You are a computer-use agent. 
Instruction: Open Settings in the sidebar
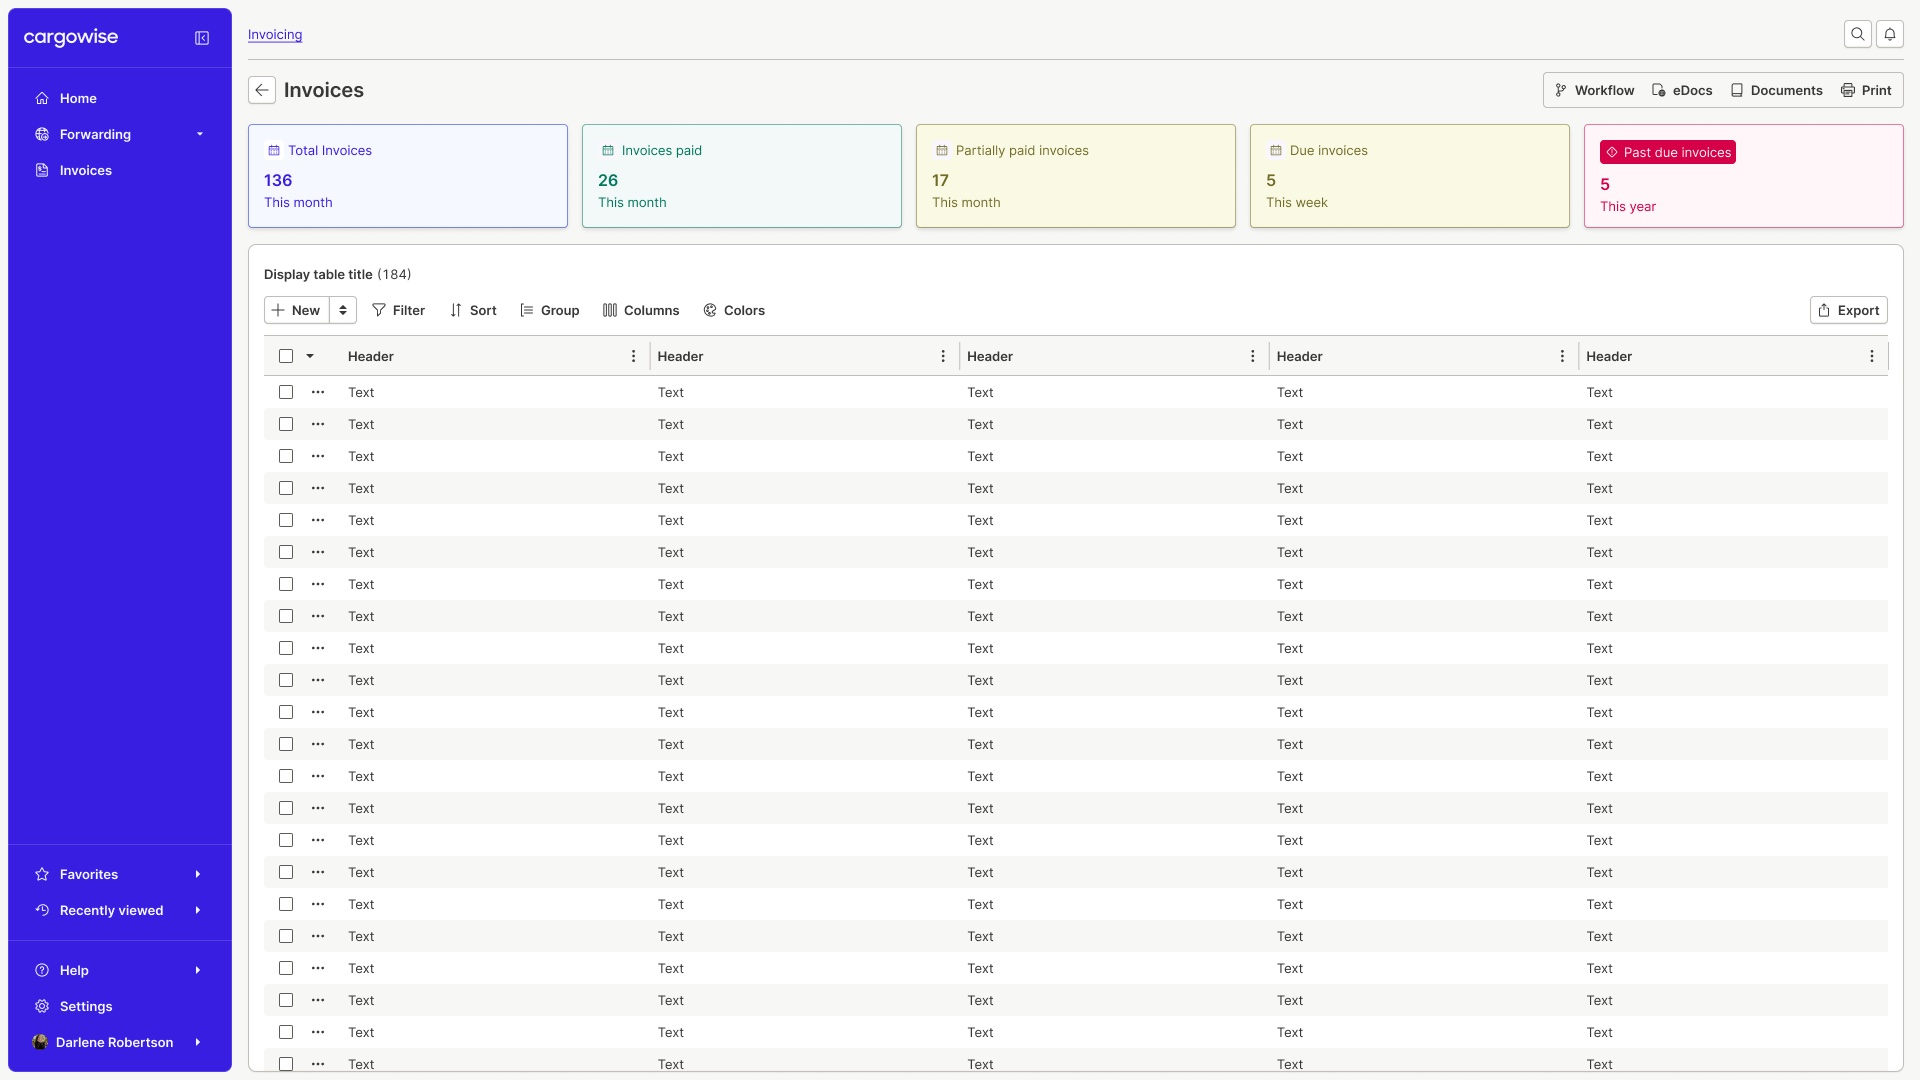120,1006
